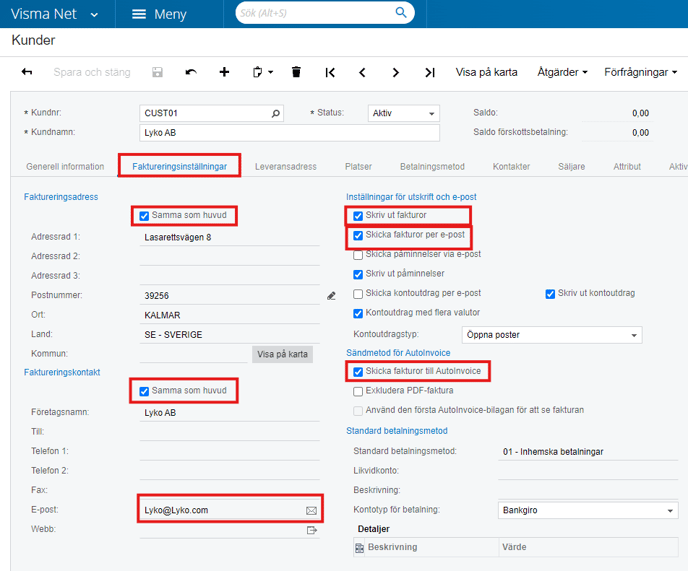The width and height of the screenshot is (688, 571).
Task: Expand the Förfrågningar menu
Action: [640, 72]
